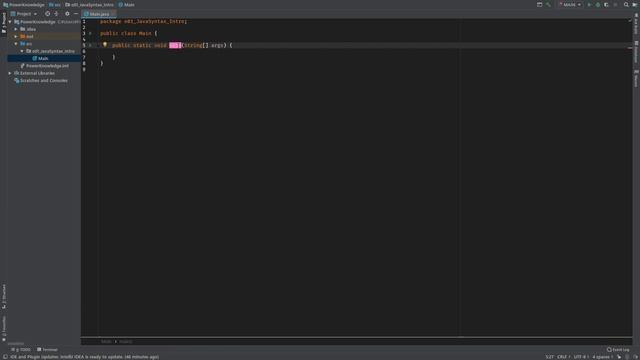Open the Terminal tool window
640x360 pixels.
(x=47, y=349)
